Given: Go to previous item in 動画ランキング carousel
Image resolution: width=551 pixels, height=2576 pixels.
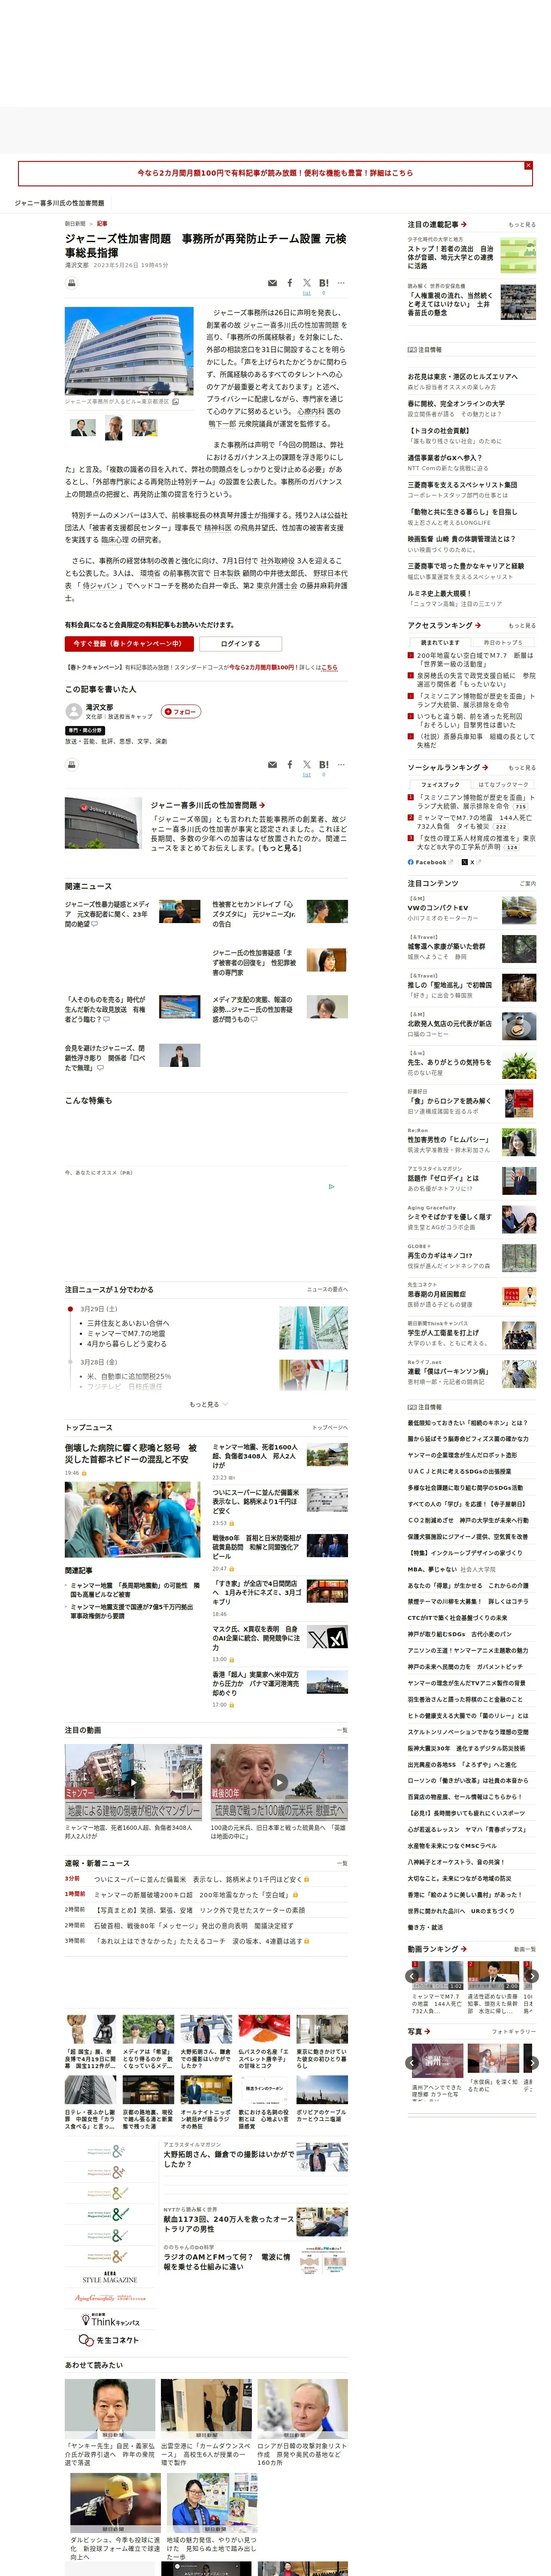Looking at the screenshot, I should (412, 1976).
